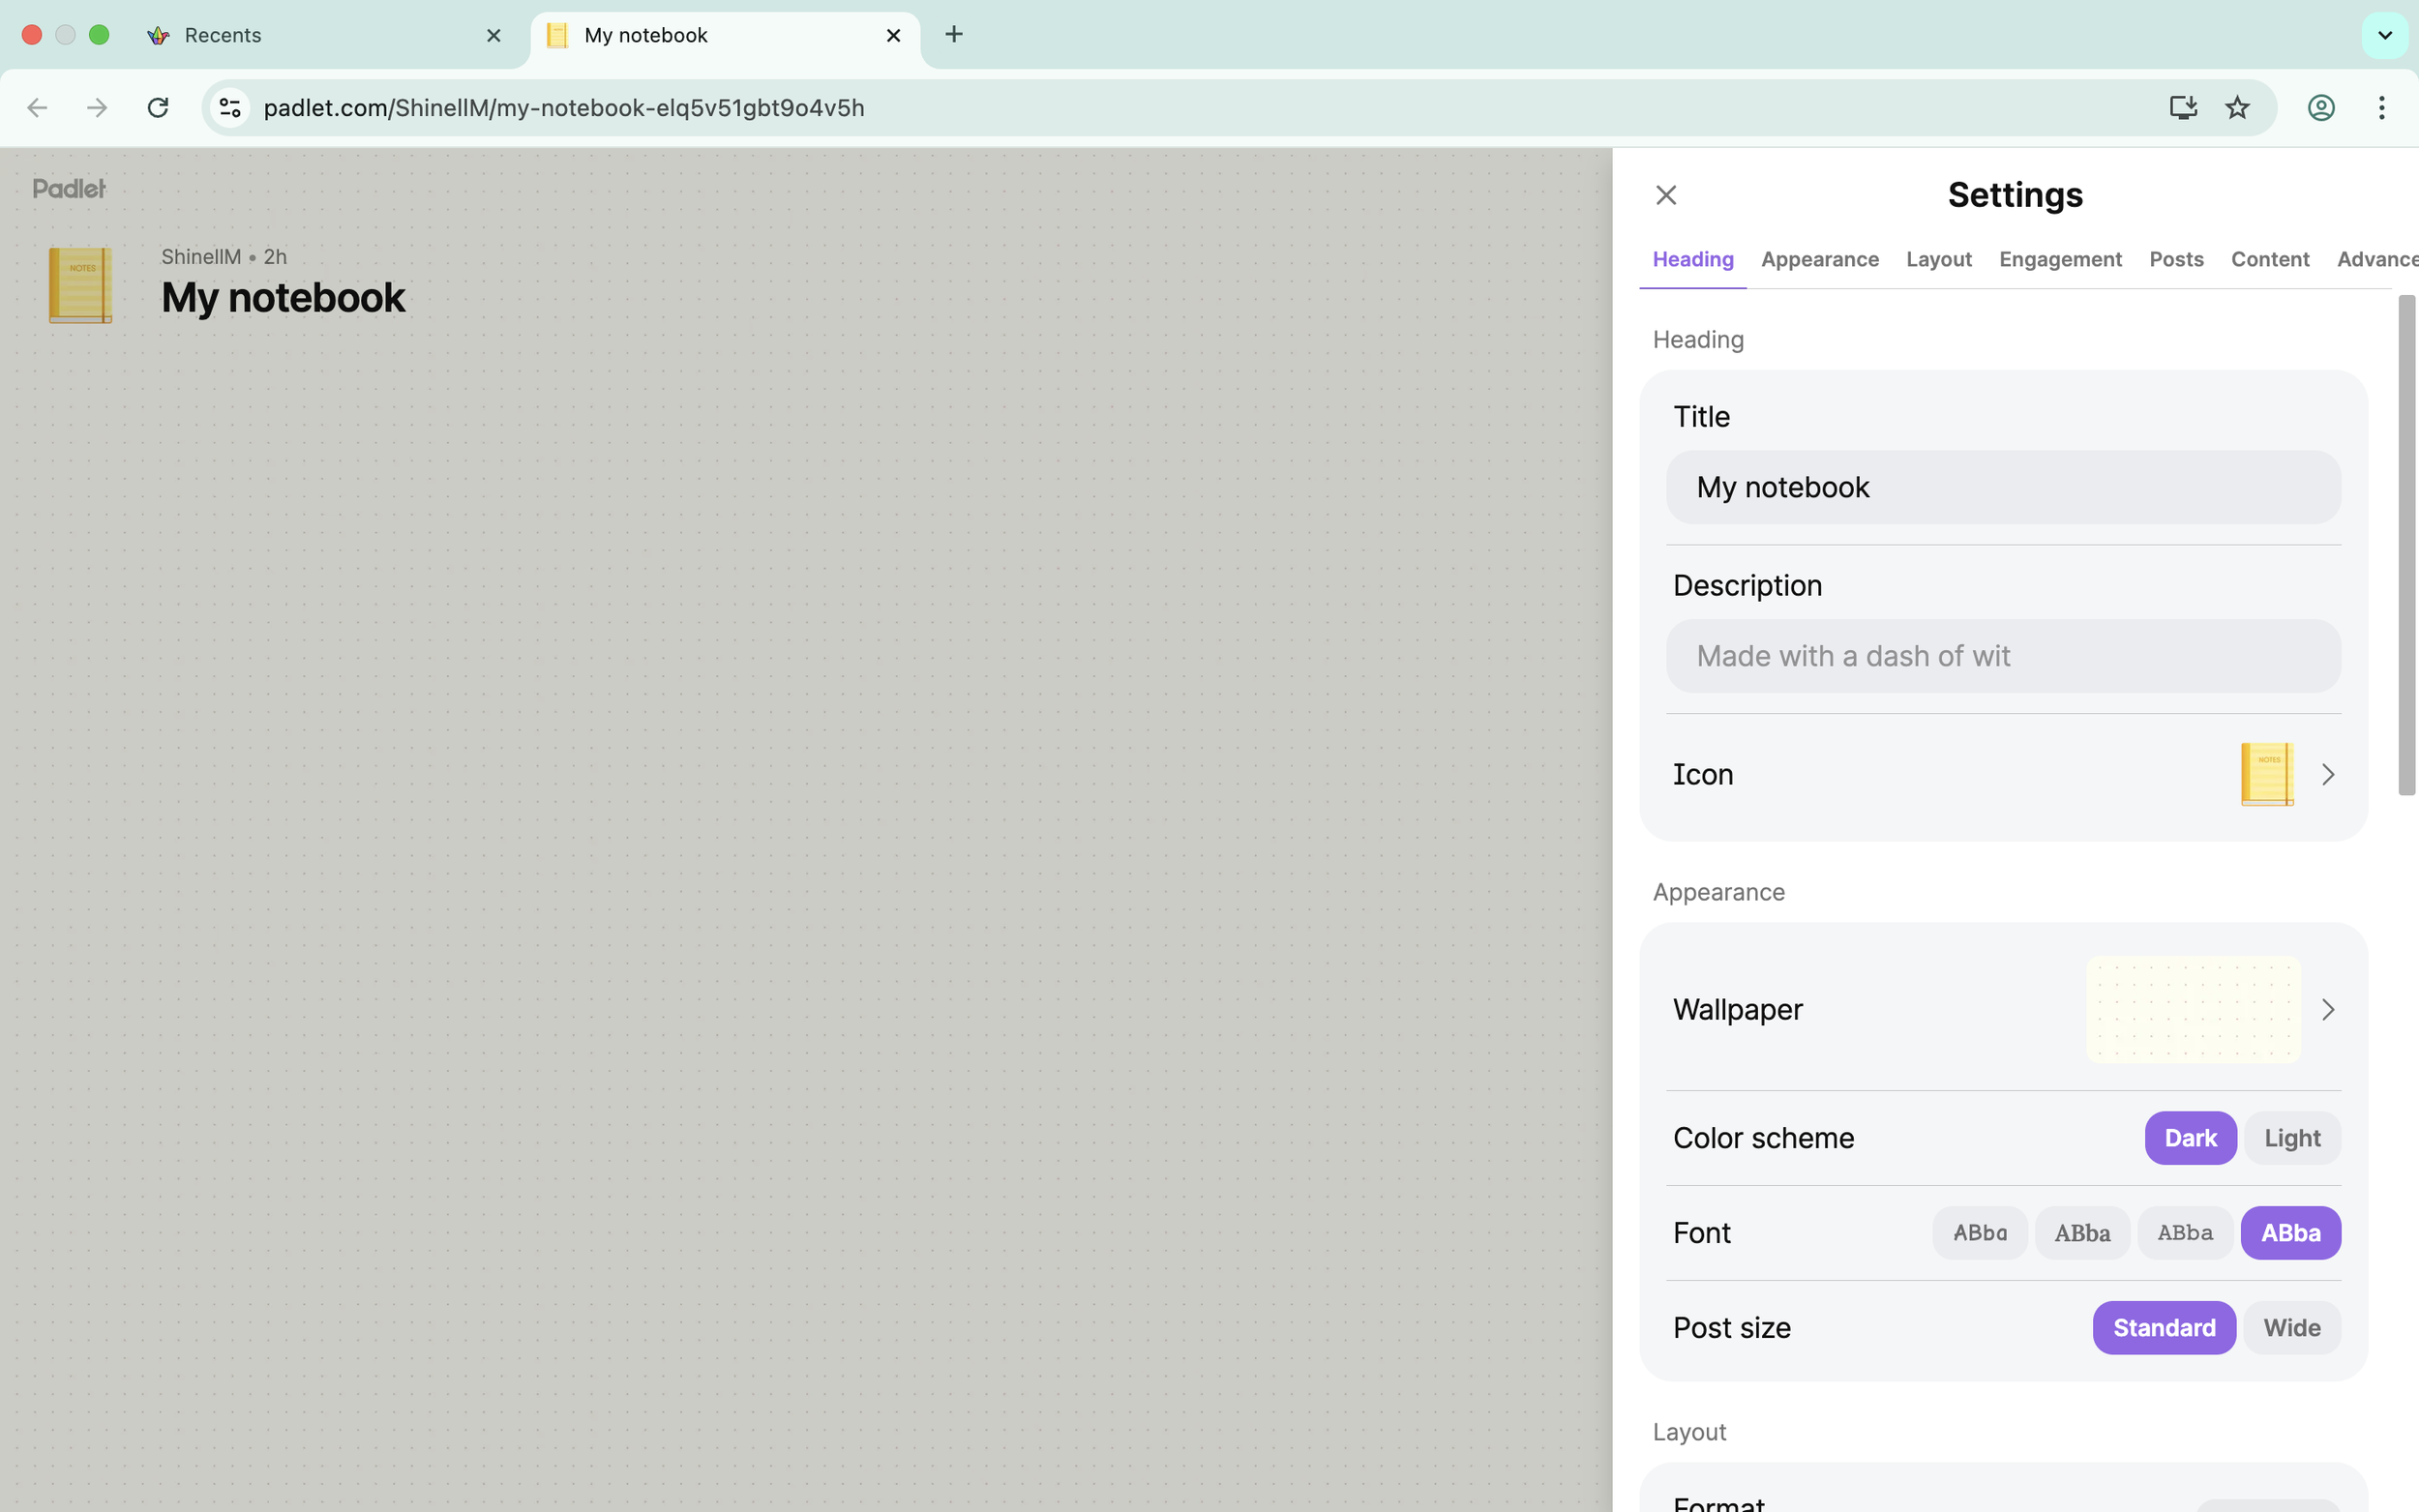
Task: Bookmark this page with star icon
Action: click(x=2237, y=108)
